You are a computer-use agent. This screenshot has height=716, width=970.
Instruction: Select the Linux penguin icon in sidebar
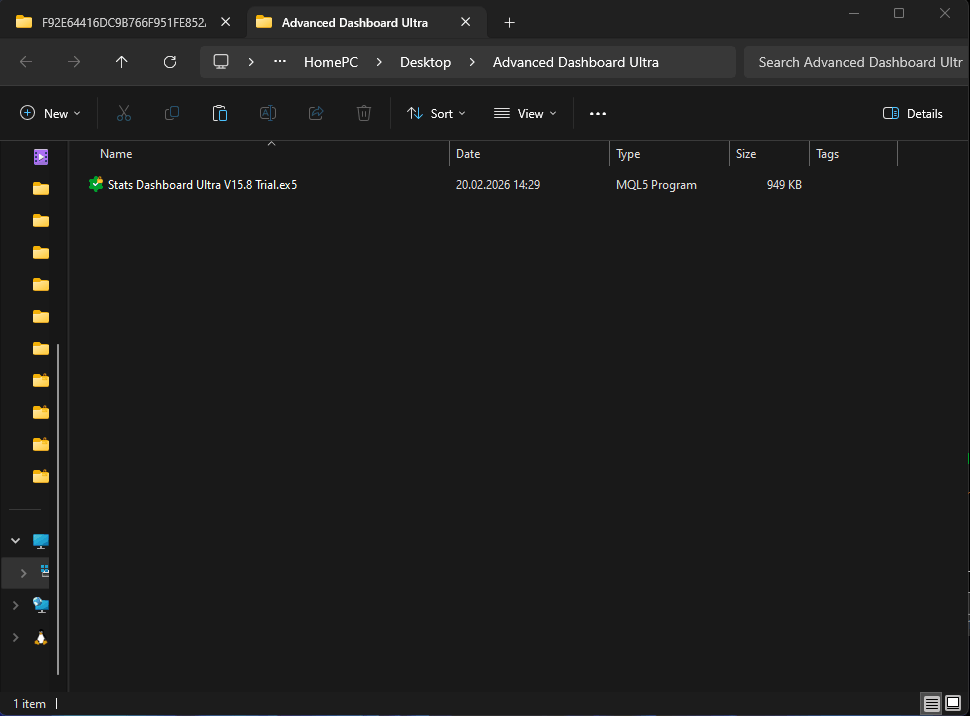[x=41, y=637]
